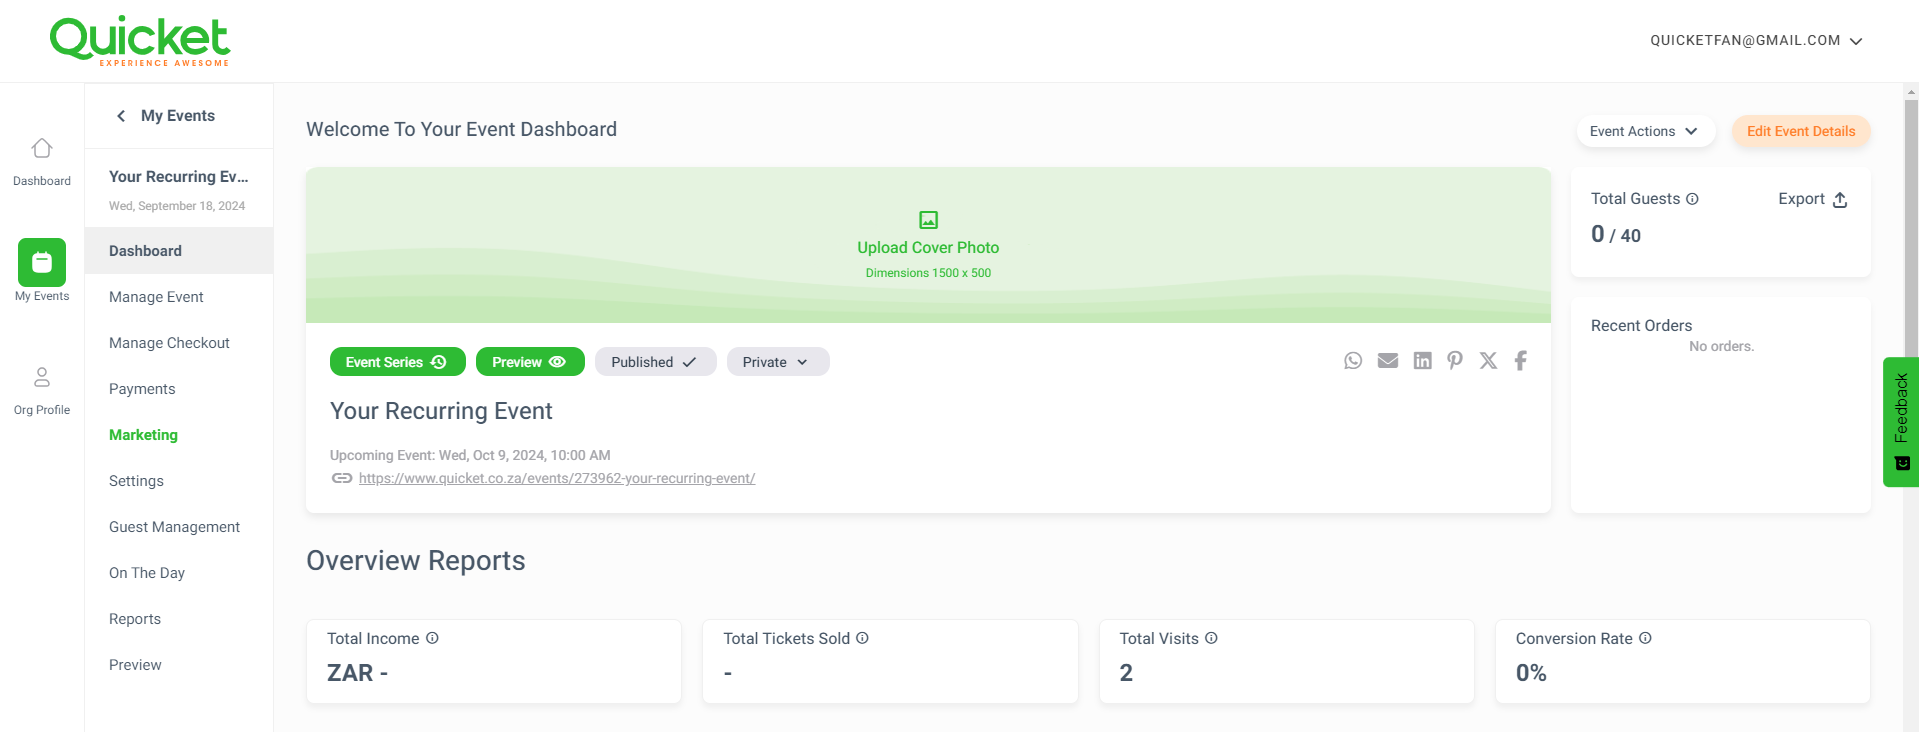Screen dimensions: 1919x732
Task: Click the Preview eye button
Action: (529, 362)
